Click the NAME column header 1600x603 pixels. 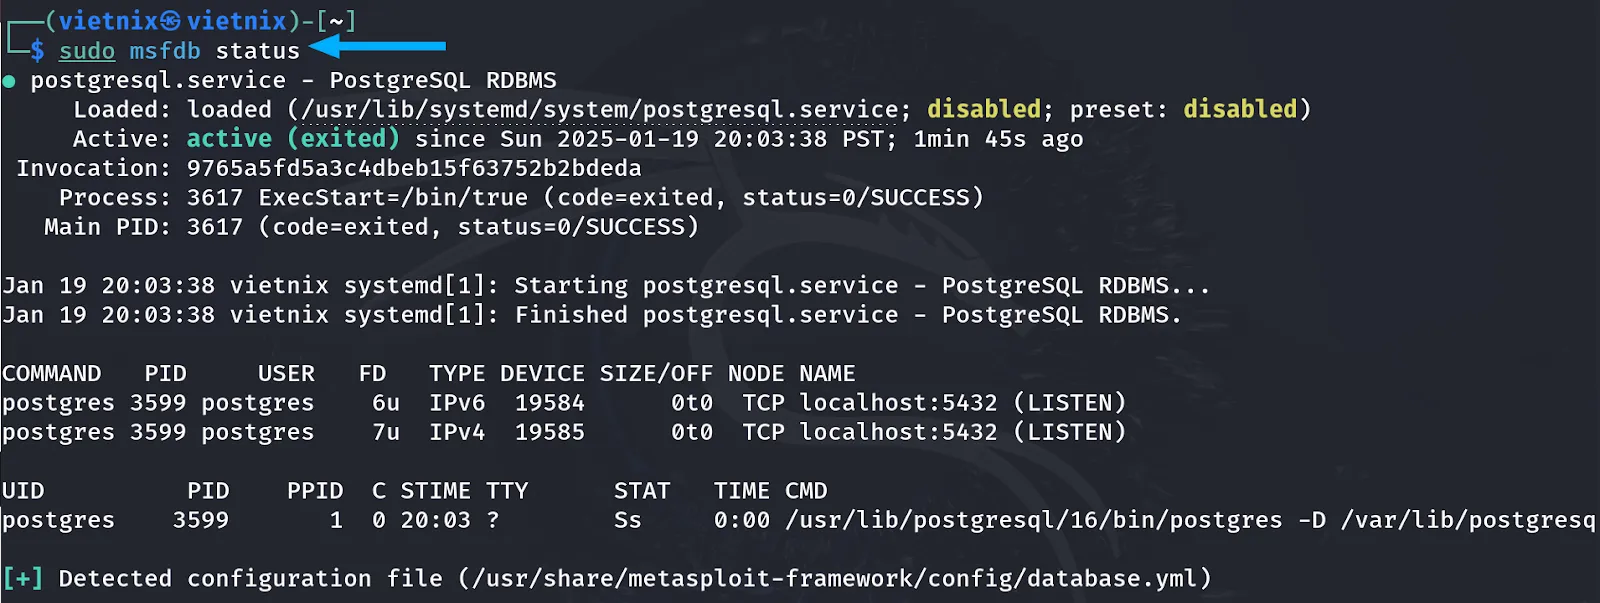click(827, 374)
